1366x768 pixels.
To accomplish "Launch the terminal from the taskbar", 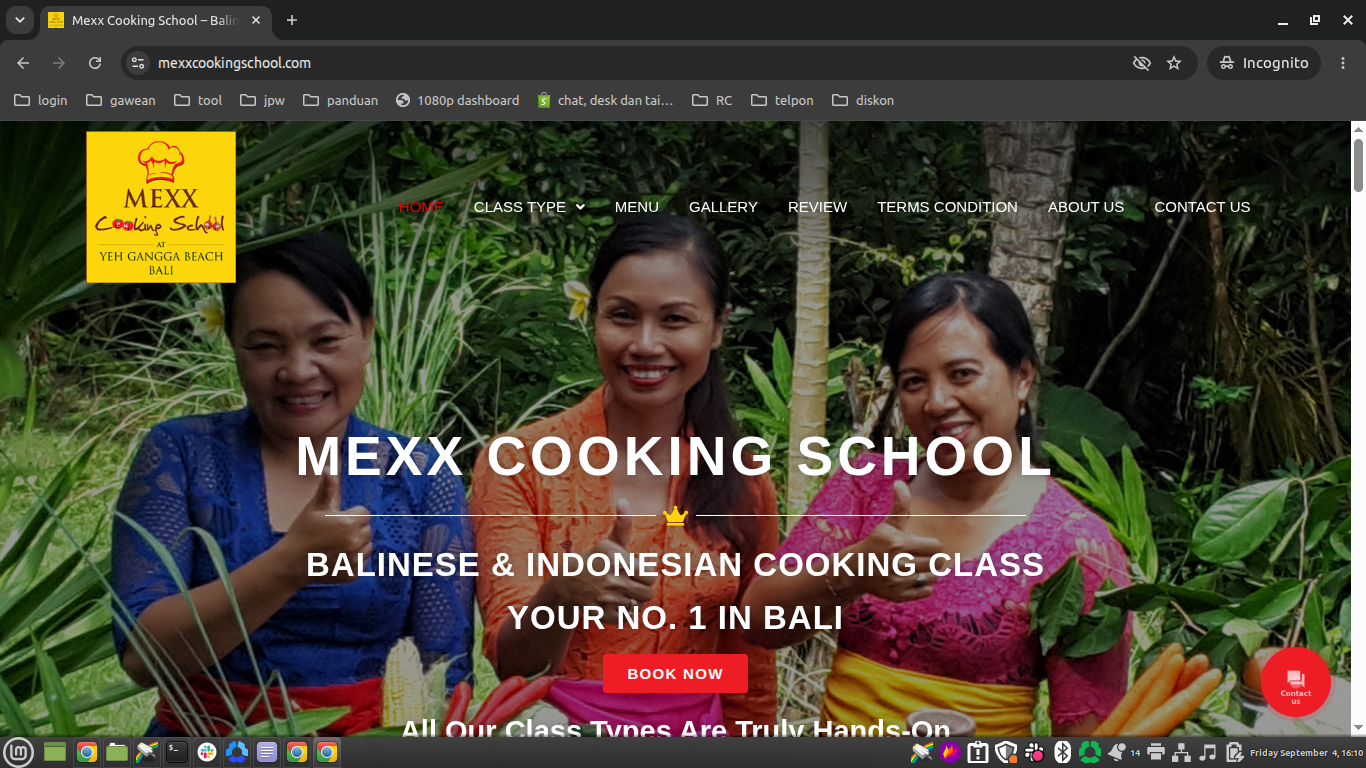I will pyautogui.click(x=177, y=752).
